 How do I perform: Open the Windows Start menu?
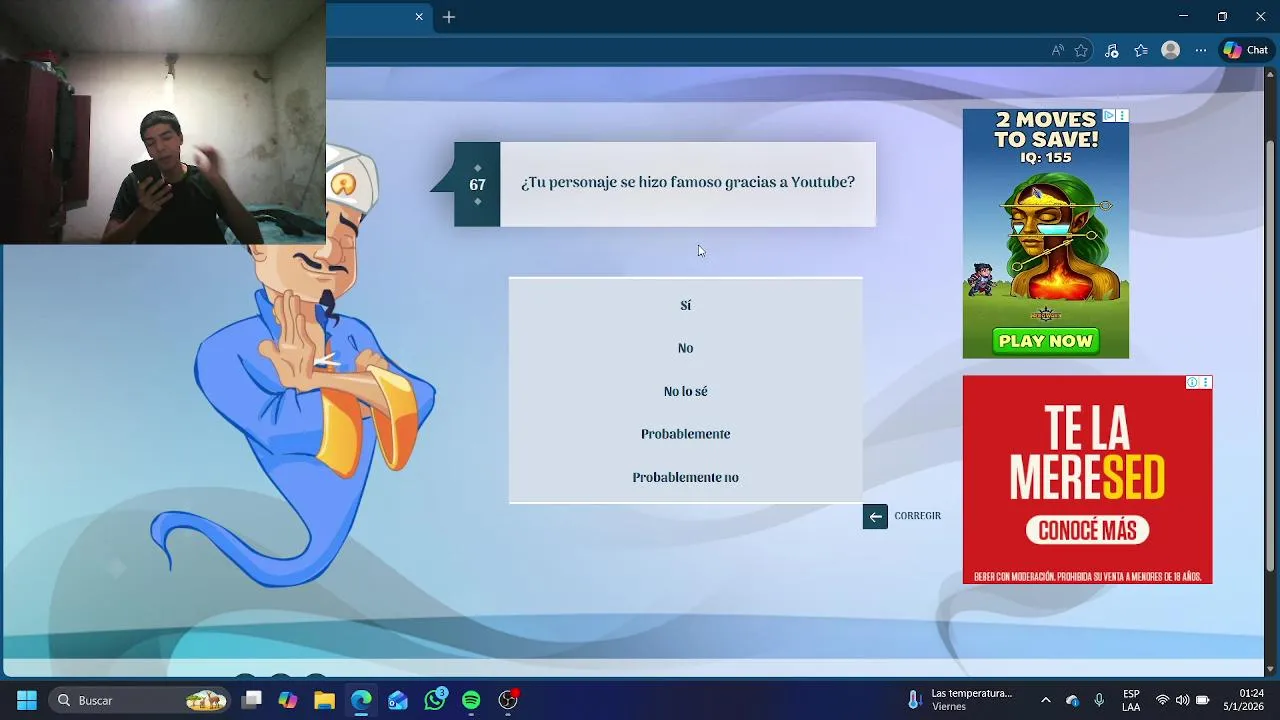(27, 700)
